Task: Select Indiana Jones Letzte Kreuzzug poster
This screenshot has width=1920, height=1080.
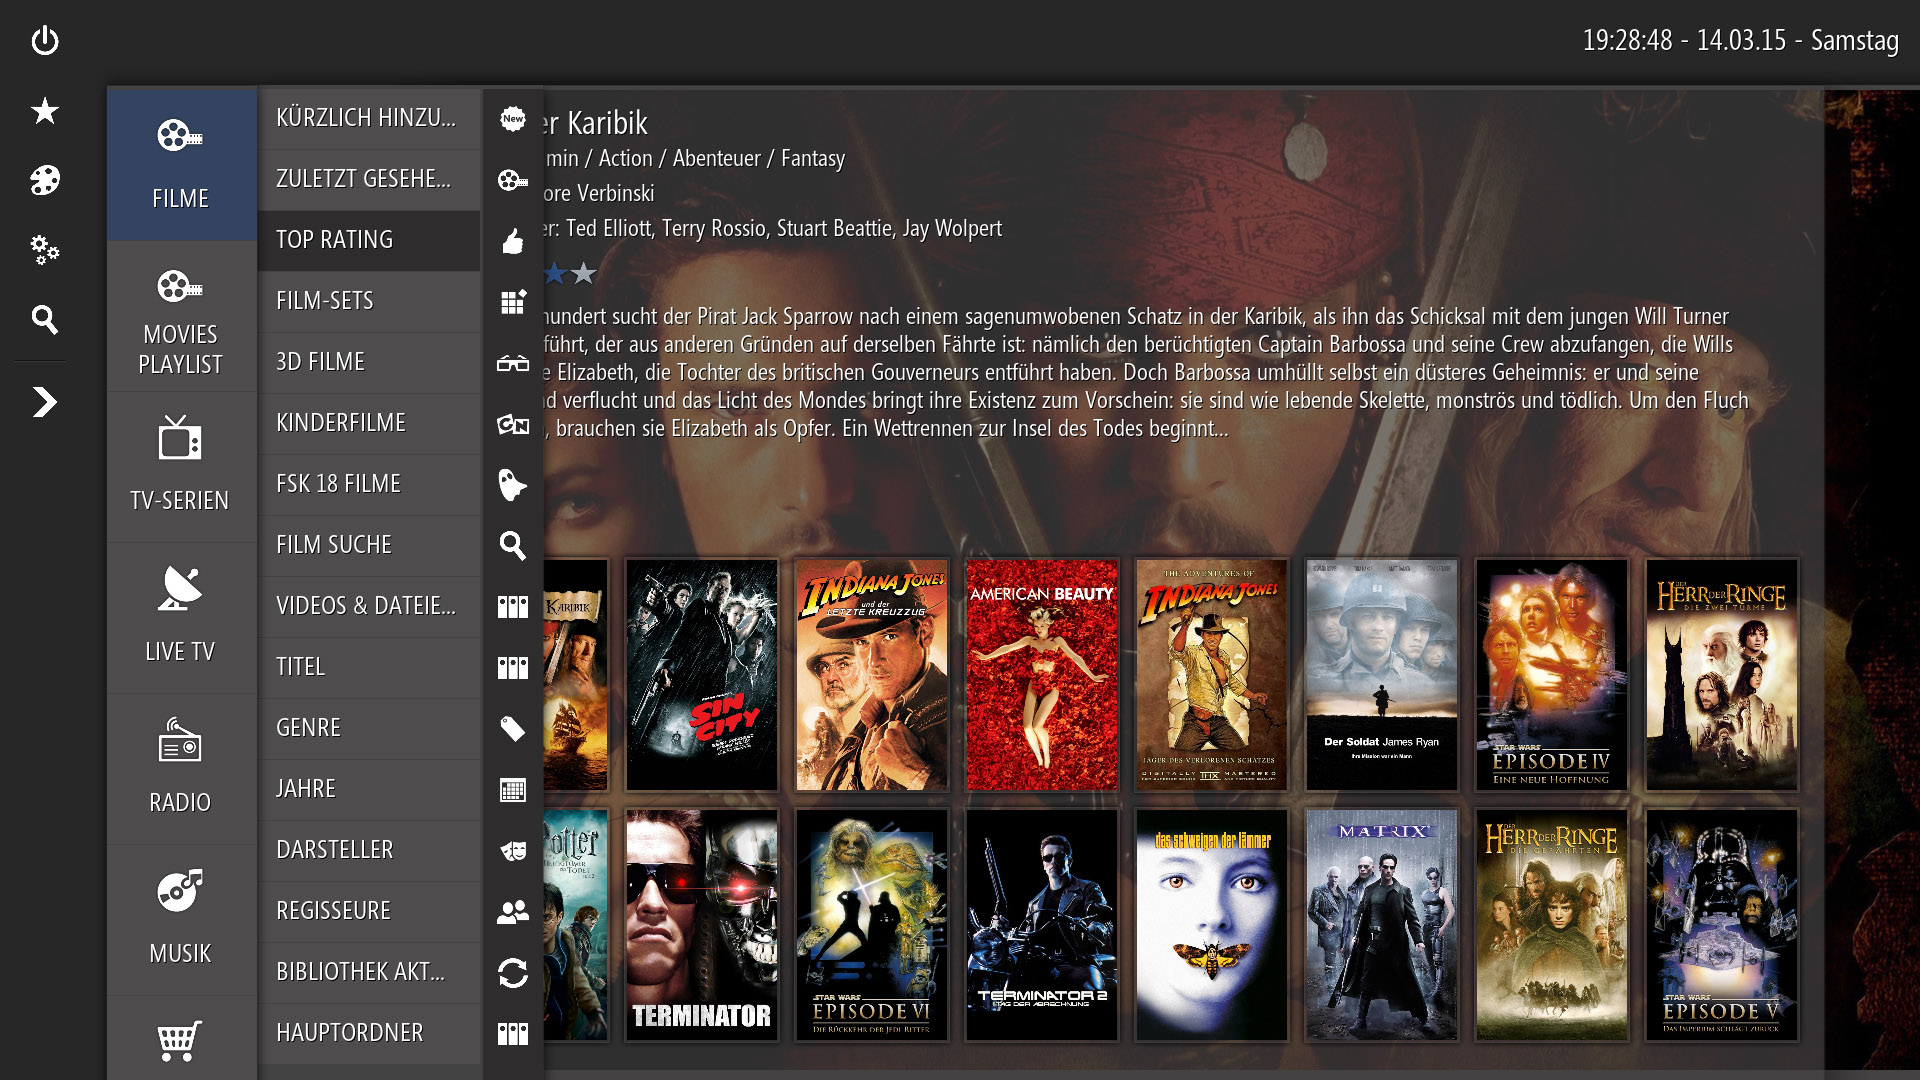Action: [872, 675]
